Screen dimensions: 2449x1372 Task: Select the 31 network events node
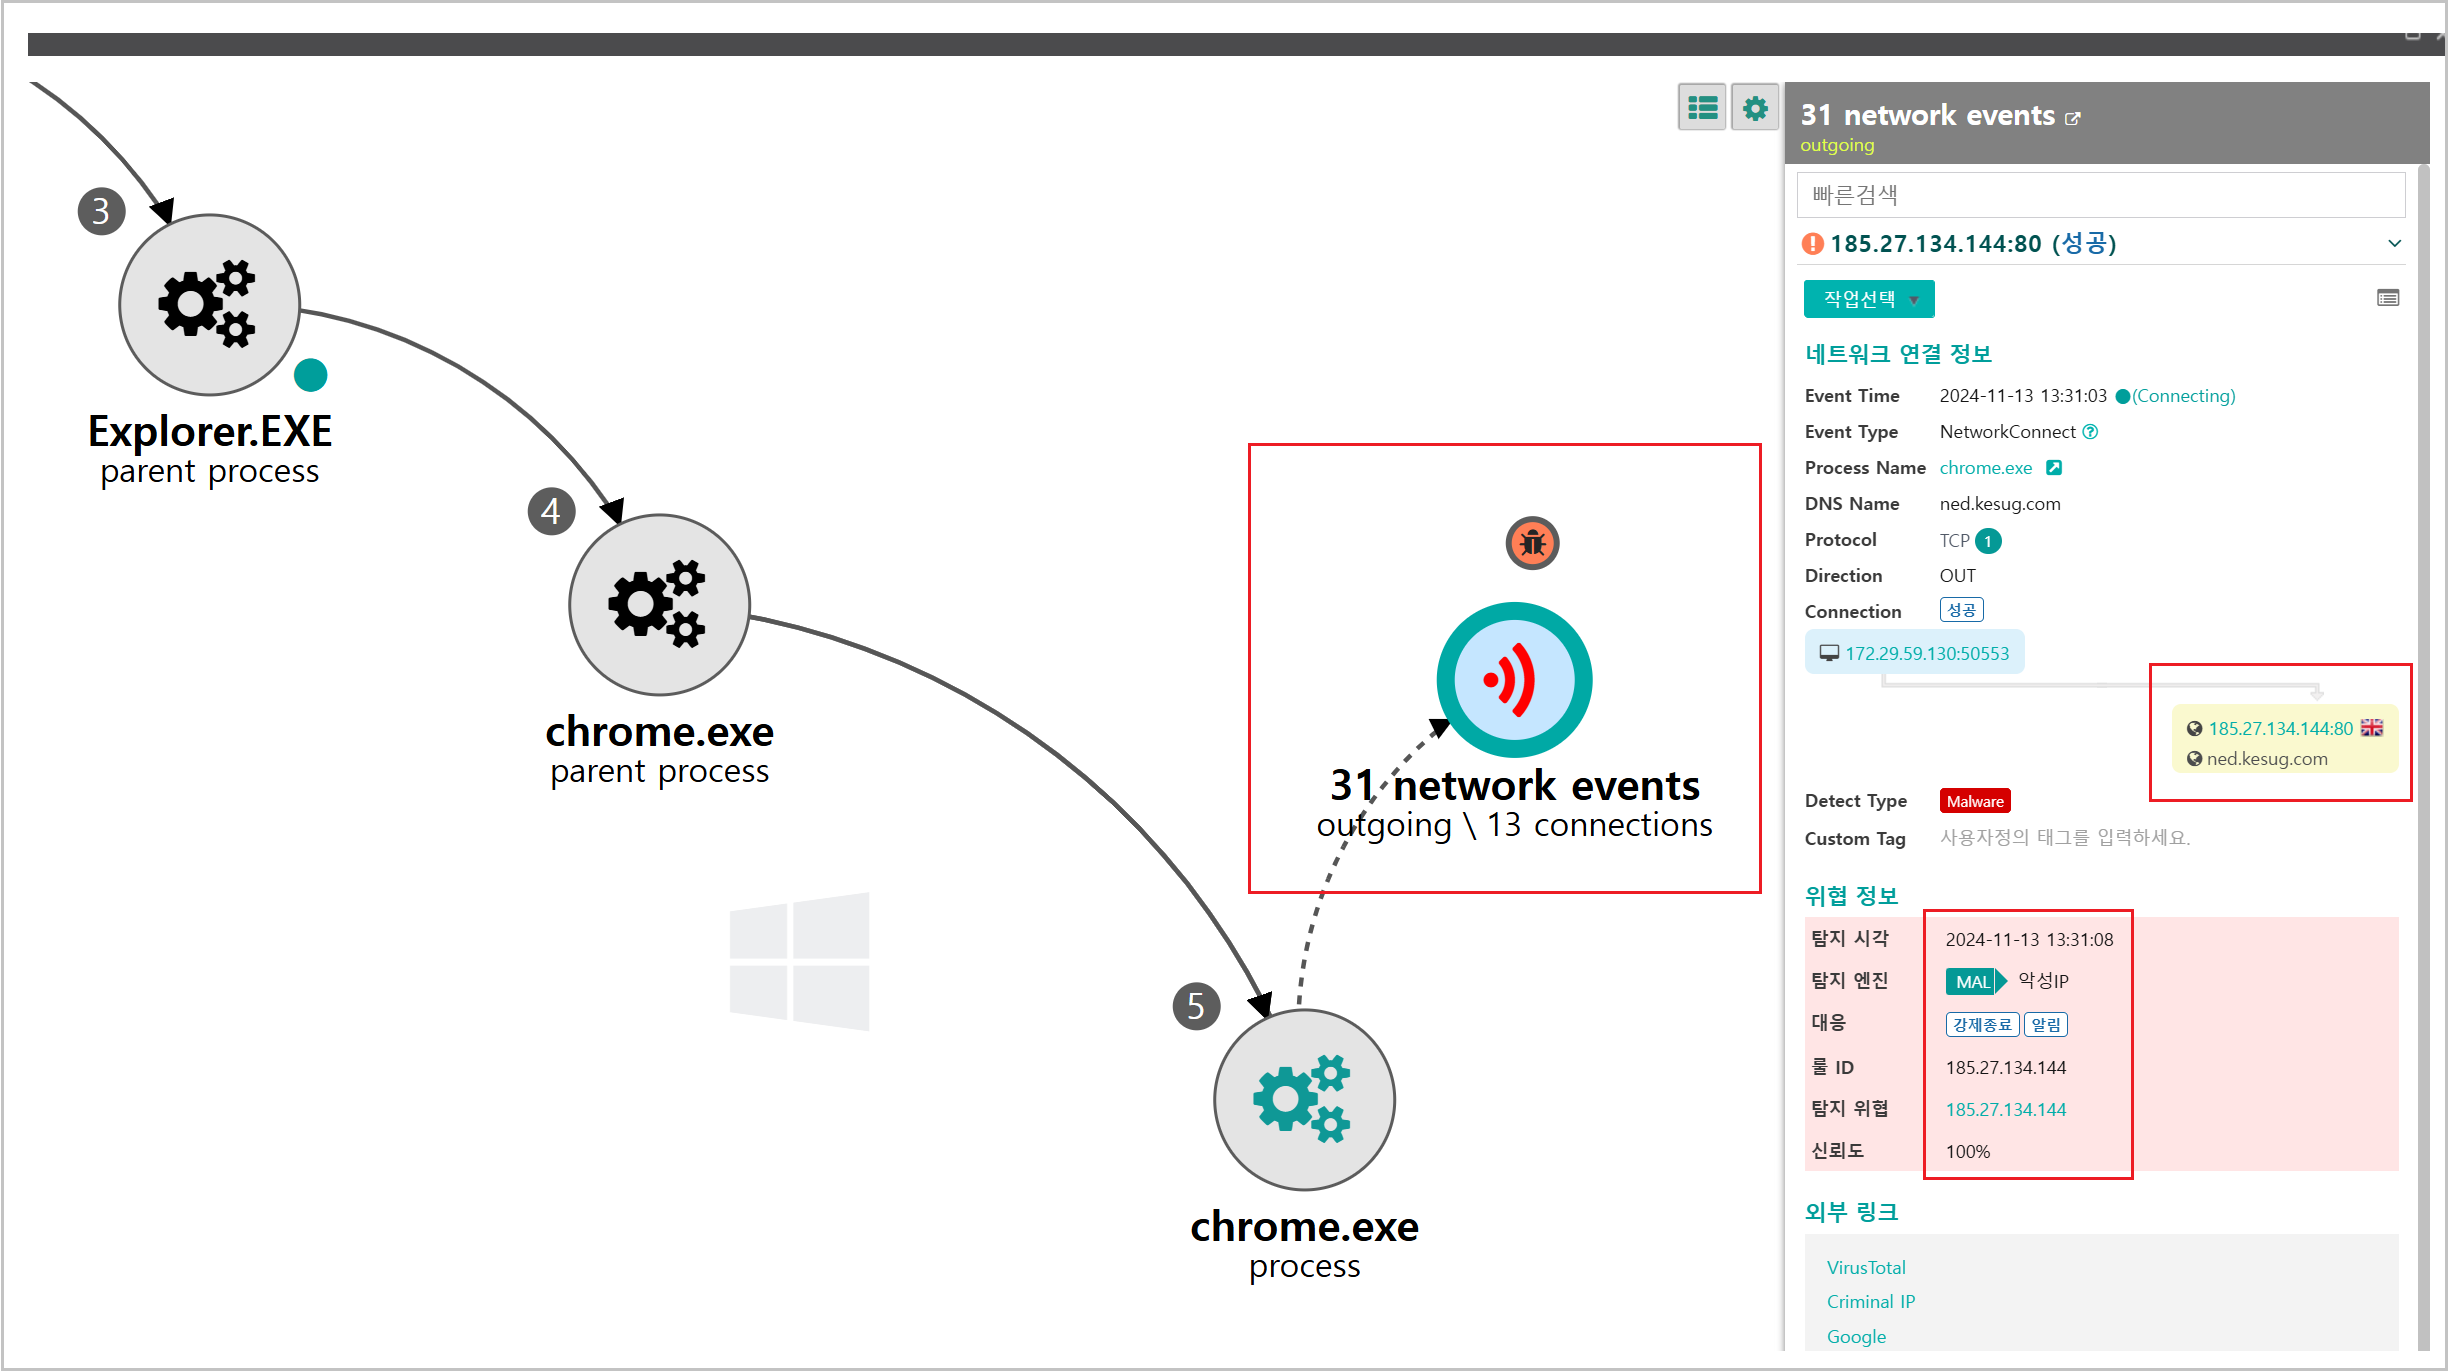click(1514, 680)
